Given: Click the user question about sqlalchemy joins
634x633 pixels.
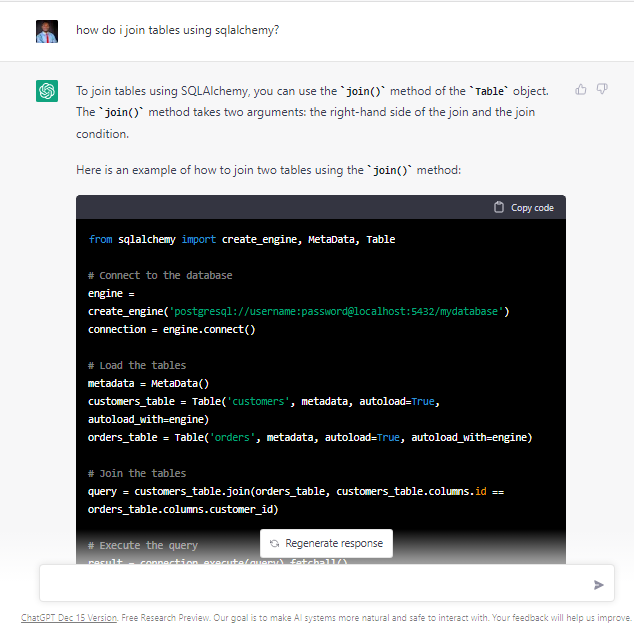Looking at the screenshot, I should pyautogui.click(x=178, y=30).
